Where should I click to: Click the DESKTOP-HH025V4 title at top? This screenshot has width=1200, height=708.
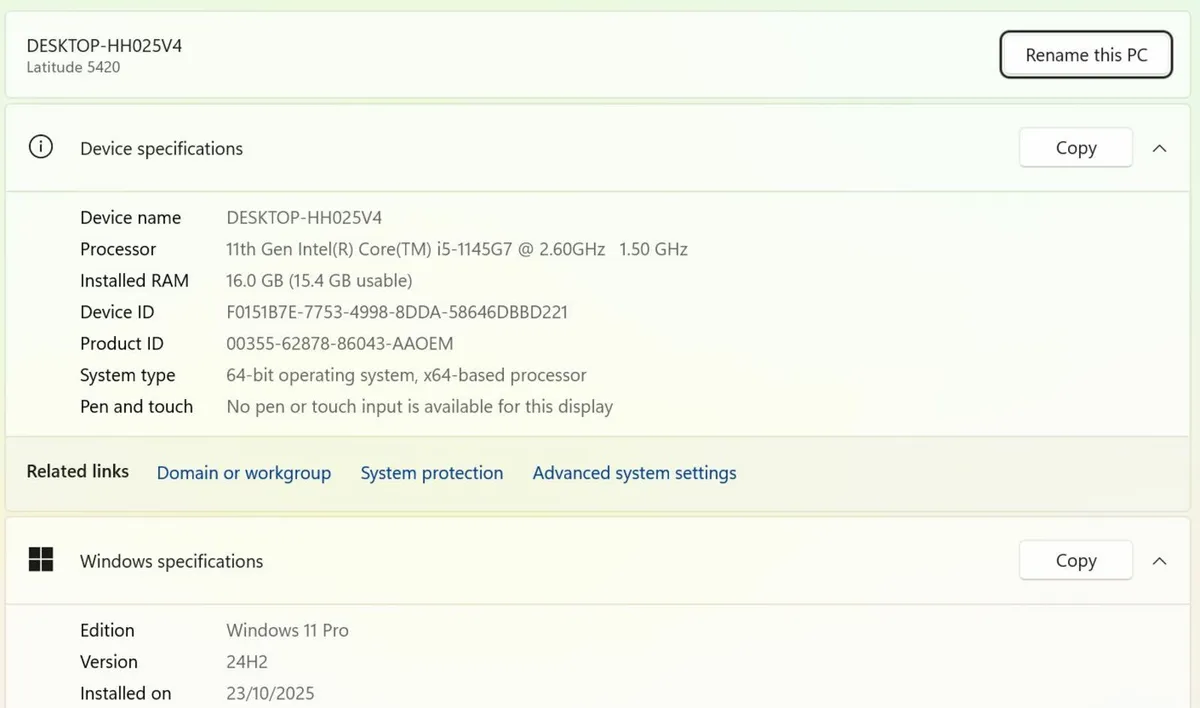coord(104,45)
